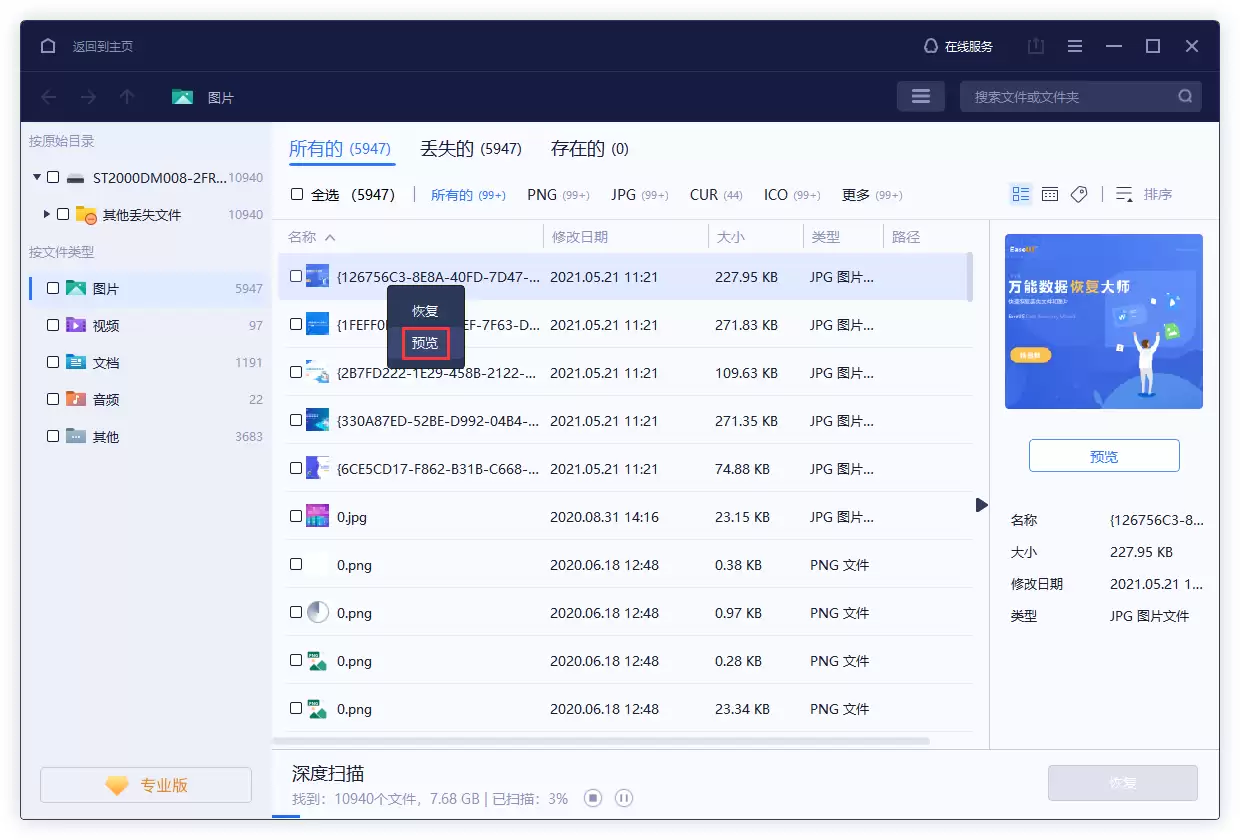Check the 全选 select-all checkbox
This screenshot has height=840, width=1240.
[x=297, y=194]
